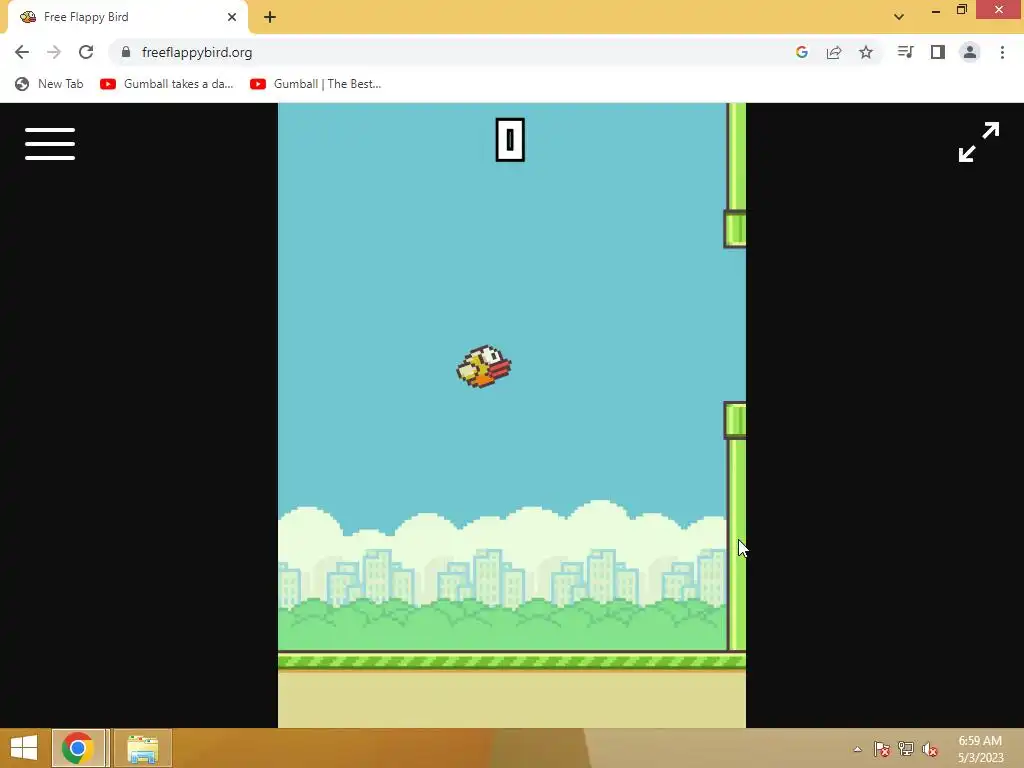Click the network status tray icon
Screen dimensions: 1024x768
[x=906, y=749]
